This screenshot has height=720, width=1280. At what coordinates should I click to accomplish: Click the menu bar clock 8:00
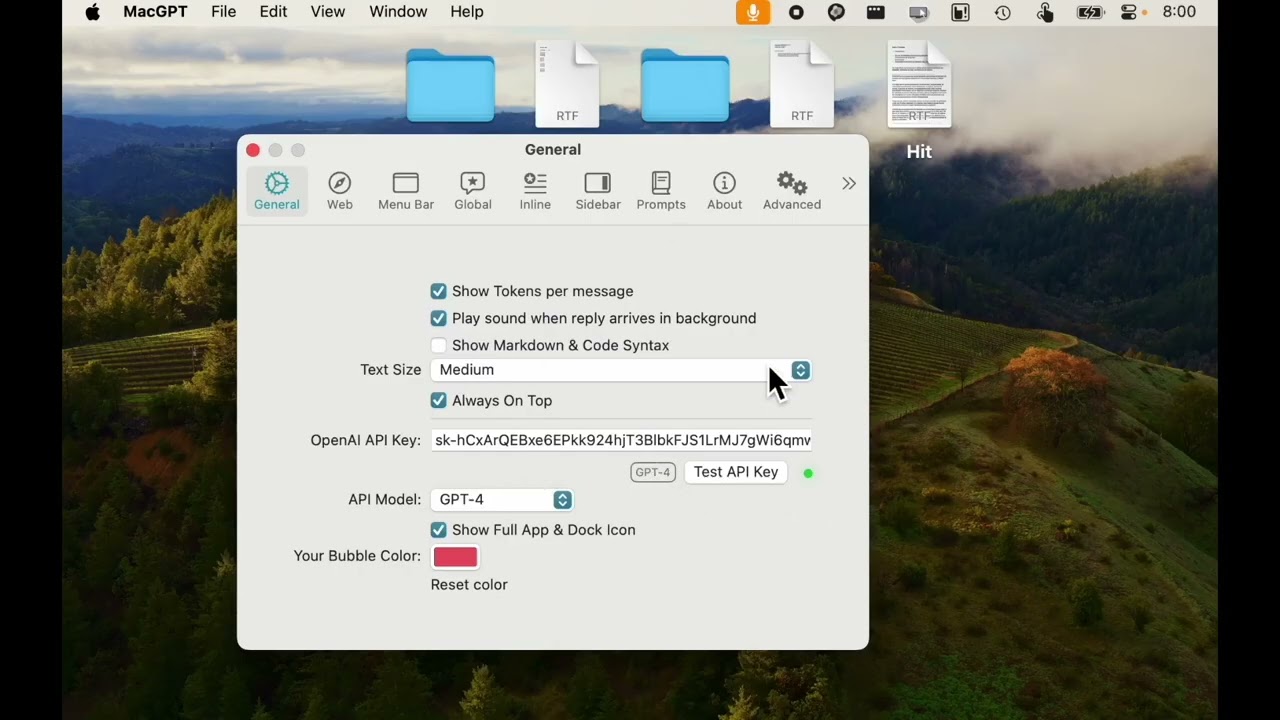tap(1180, 12)
